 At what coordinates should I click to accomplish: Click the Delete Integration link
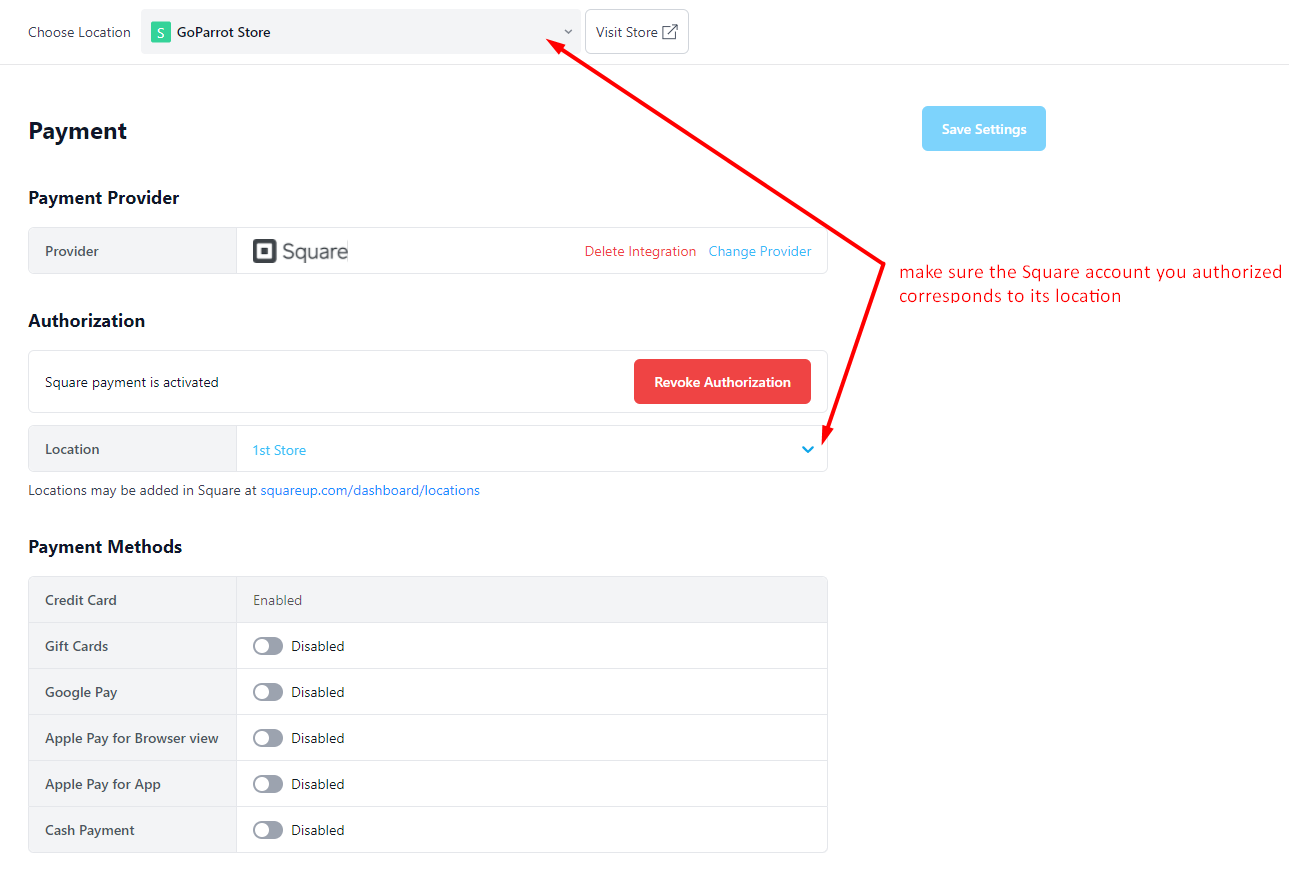pyautogui.click(x=640, y=251)
